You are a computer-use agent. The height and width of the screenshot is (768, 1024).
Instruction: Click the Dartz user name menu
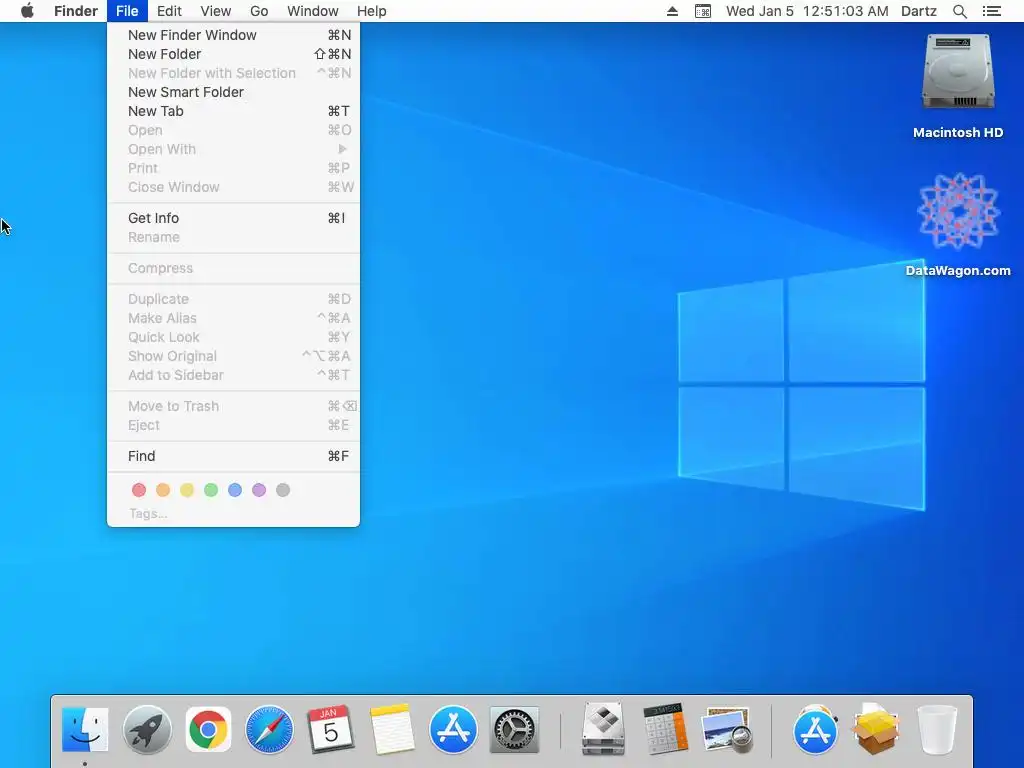[919, 11]
